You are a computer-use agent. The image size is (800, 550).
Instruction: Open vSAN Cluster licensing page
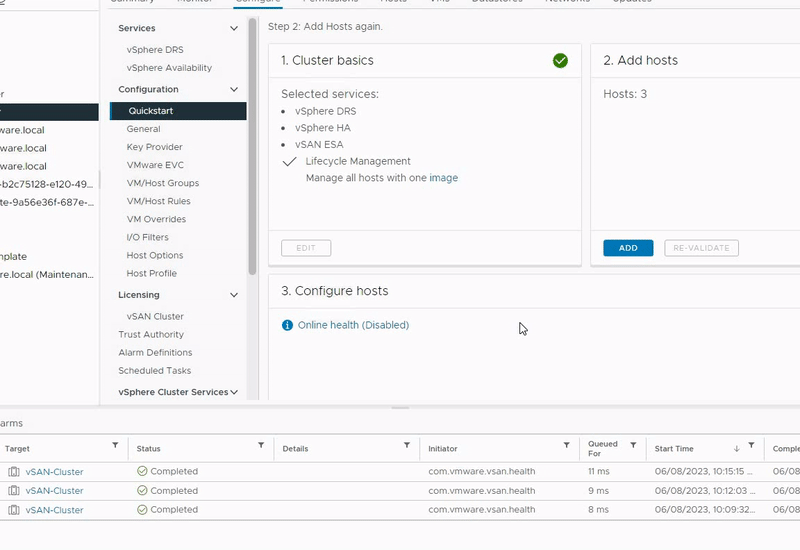(x=155, y=316)
